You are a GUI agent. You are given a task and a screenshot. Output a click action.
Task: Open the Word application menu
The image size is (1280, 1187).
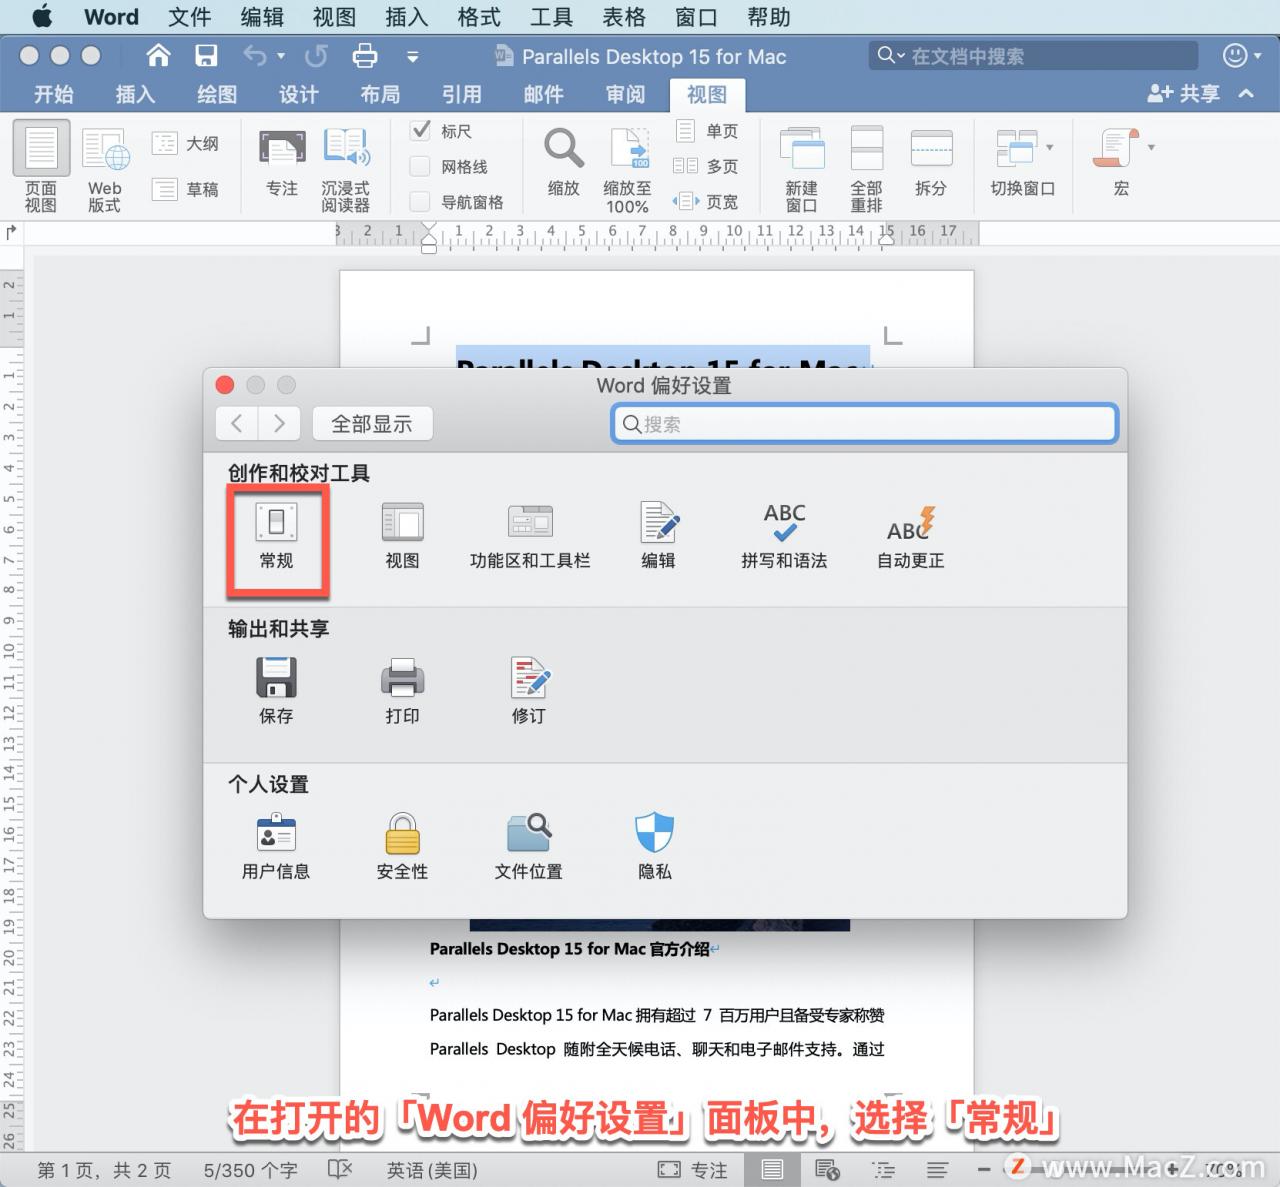(x=111, y=17)
